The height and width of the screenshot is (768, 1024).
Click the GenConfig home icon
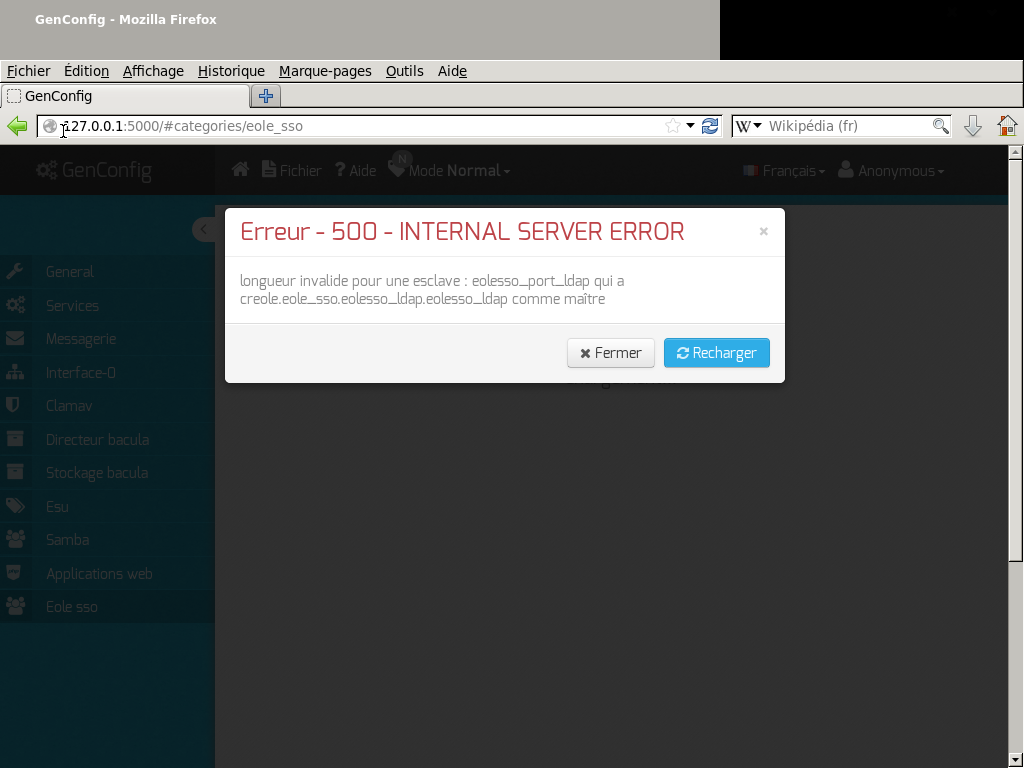click(x=240, y=170)
